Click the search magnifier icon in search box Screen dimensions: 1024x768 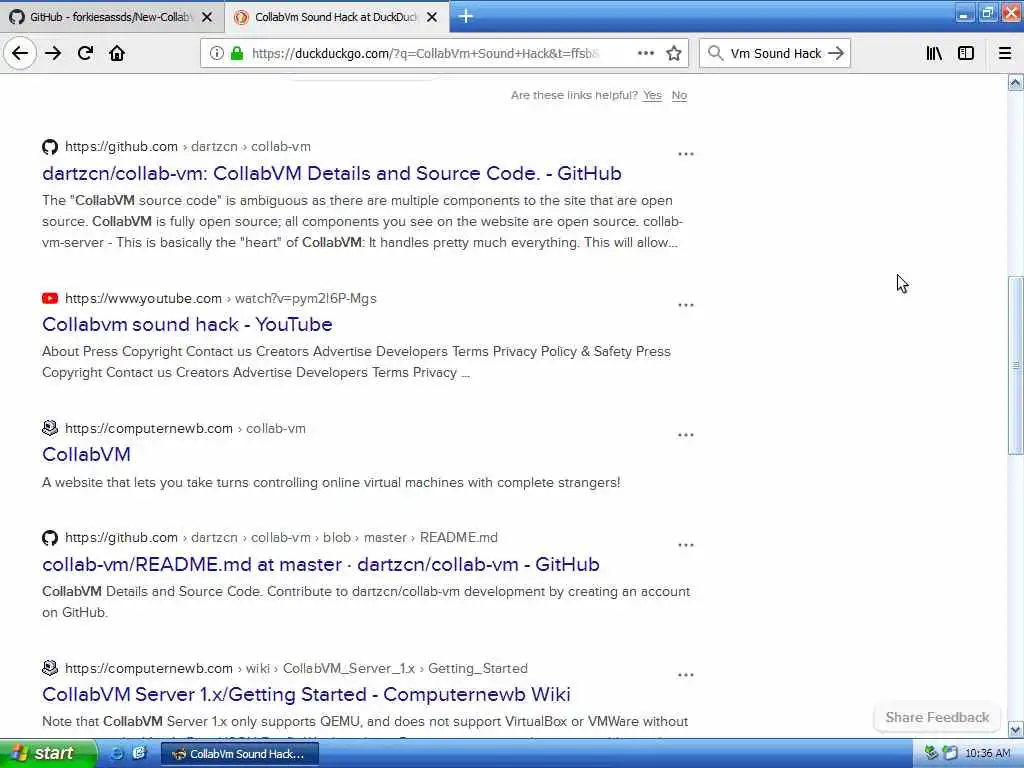[x=715, y=54]
